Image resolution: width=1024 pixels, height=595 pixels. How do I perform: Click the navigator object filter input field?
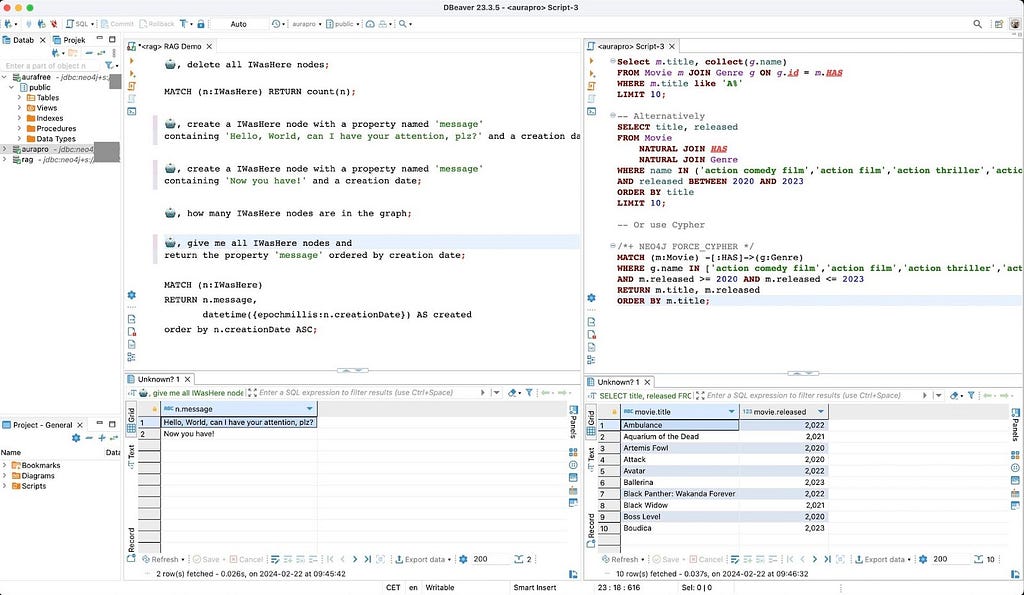[x=51, y=65]
